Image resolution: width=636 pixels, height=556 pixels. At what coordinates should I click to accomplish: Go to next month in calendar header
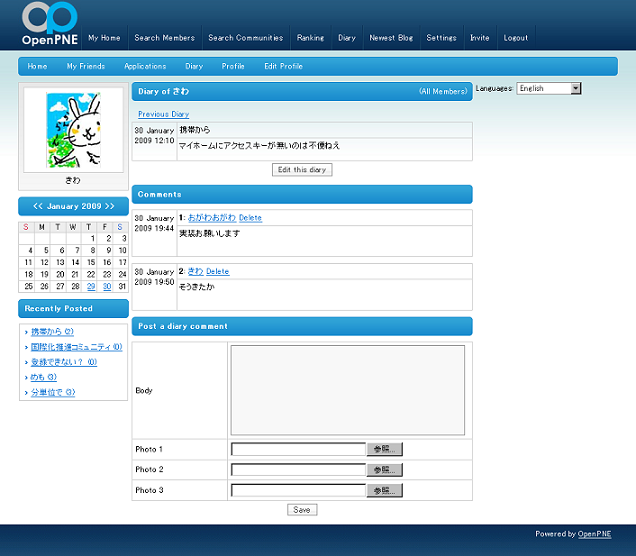pyautogui.click(x=109, y=206)
